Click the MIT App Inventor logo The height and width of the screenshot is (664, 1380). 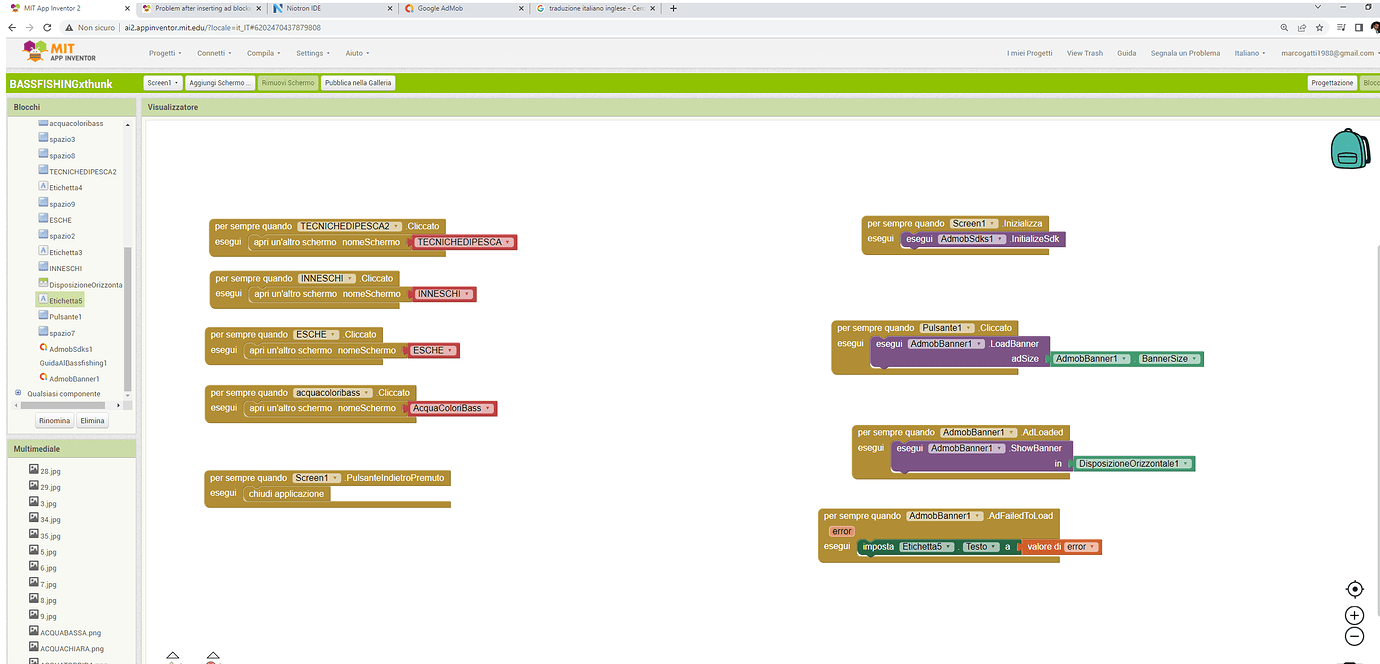click(x=59, y=52)
